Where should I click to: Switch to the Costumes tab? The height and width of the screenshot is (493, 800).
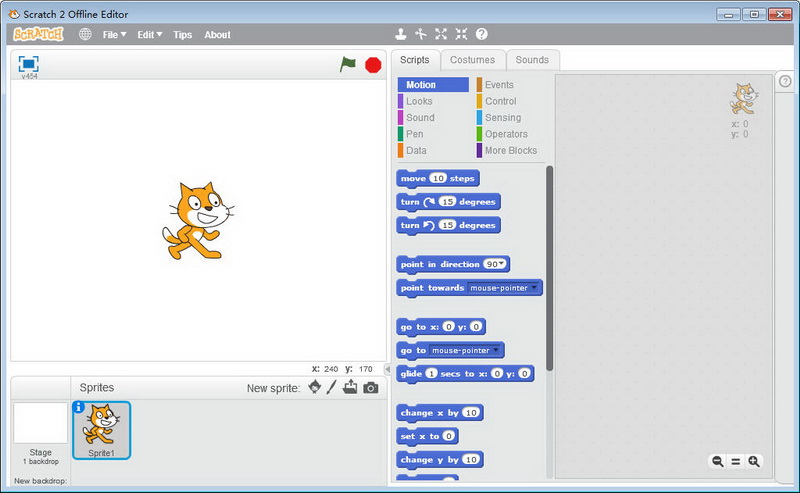tap(472, 60)
